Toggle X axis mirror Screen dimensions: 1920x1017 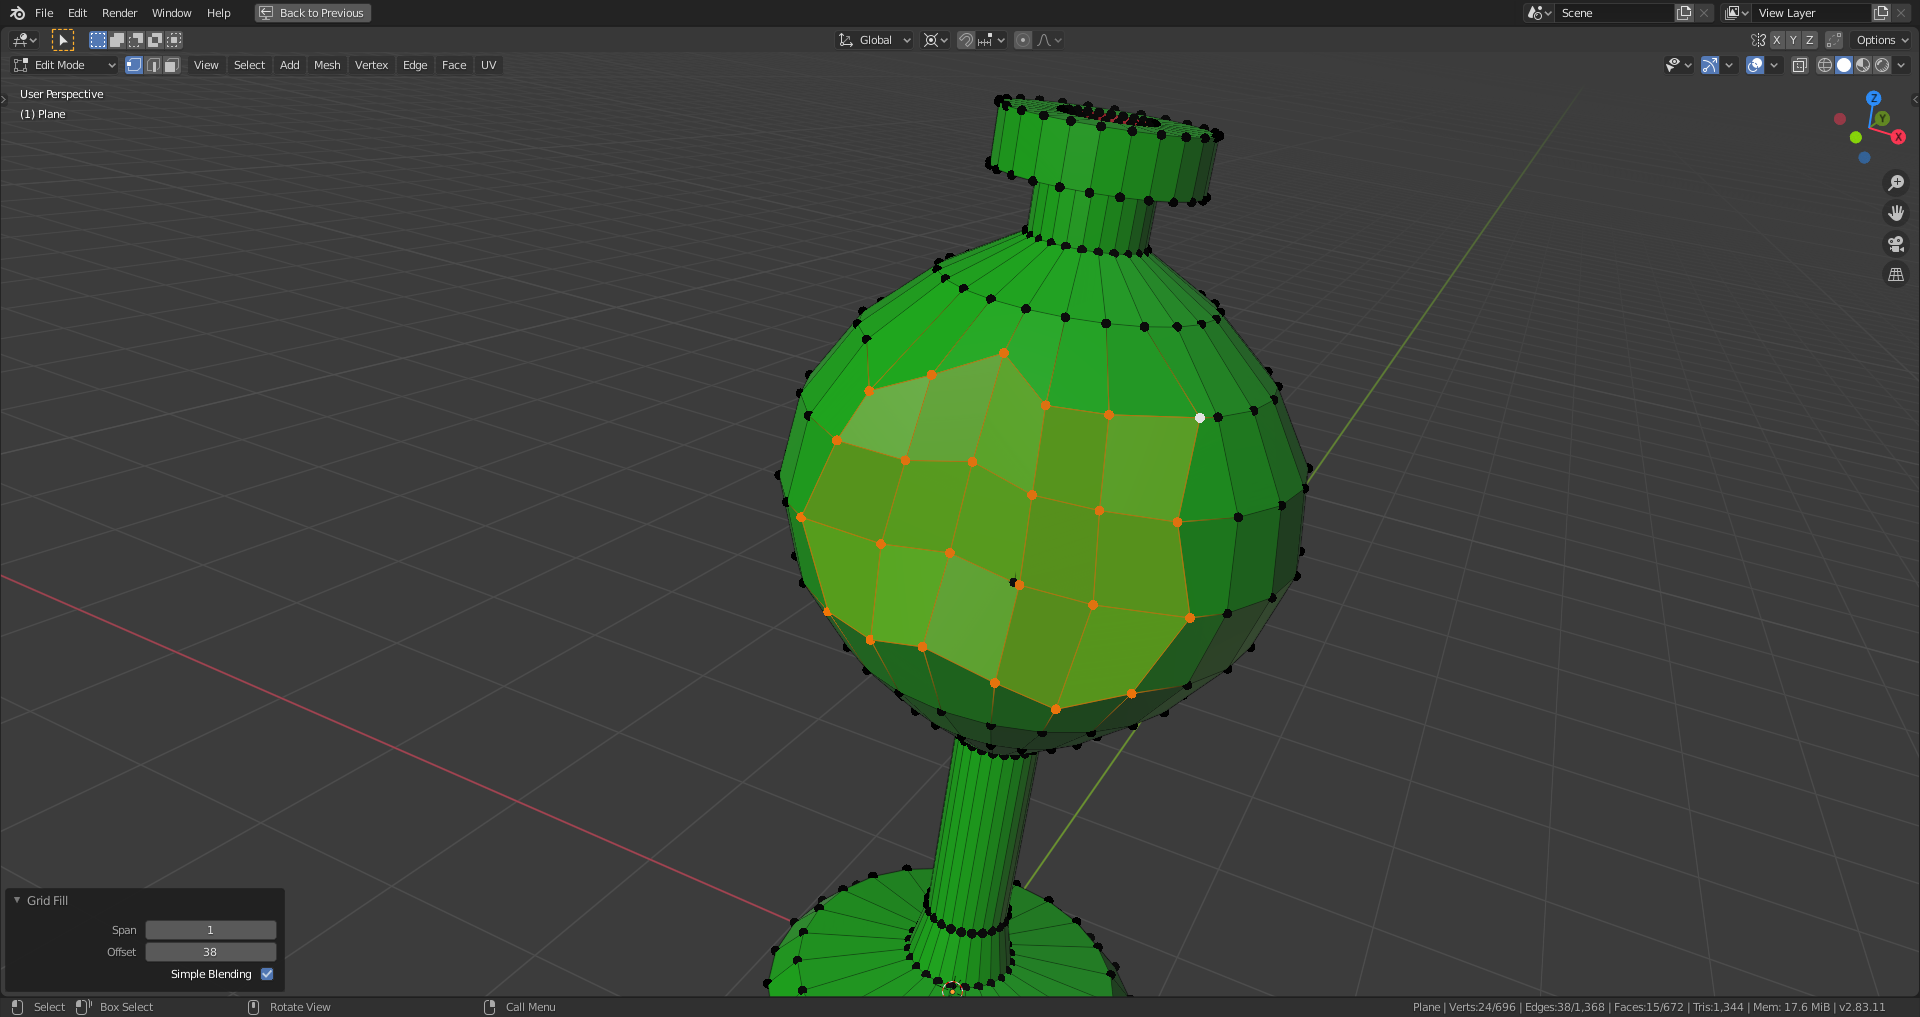click(1777, 40)
